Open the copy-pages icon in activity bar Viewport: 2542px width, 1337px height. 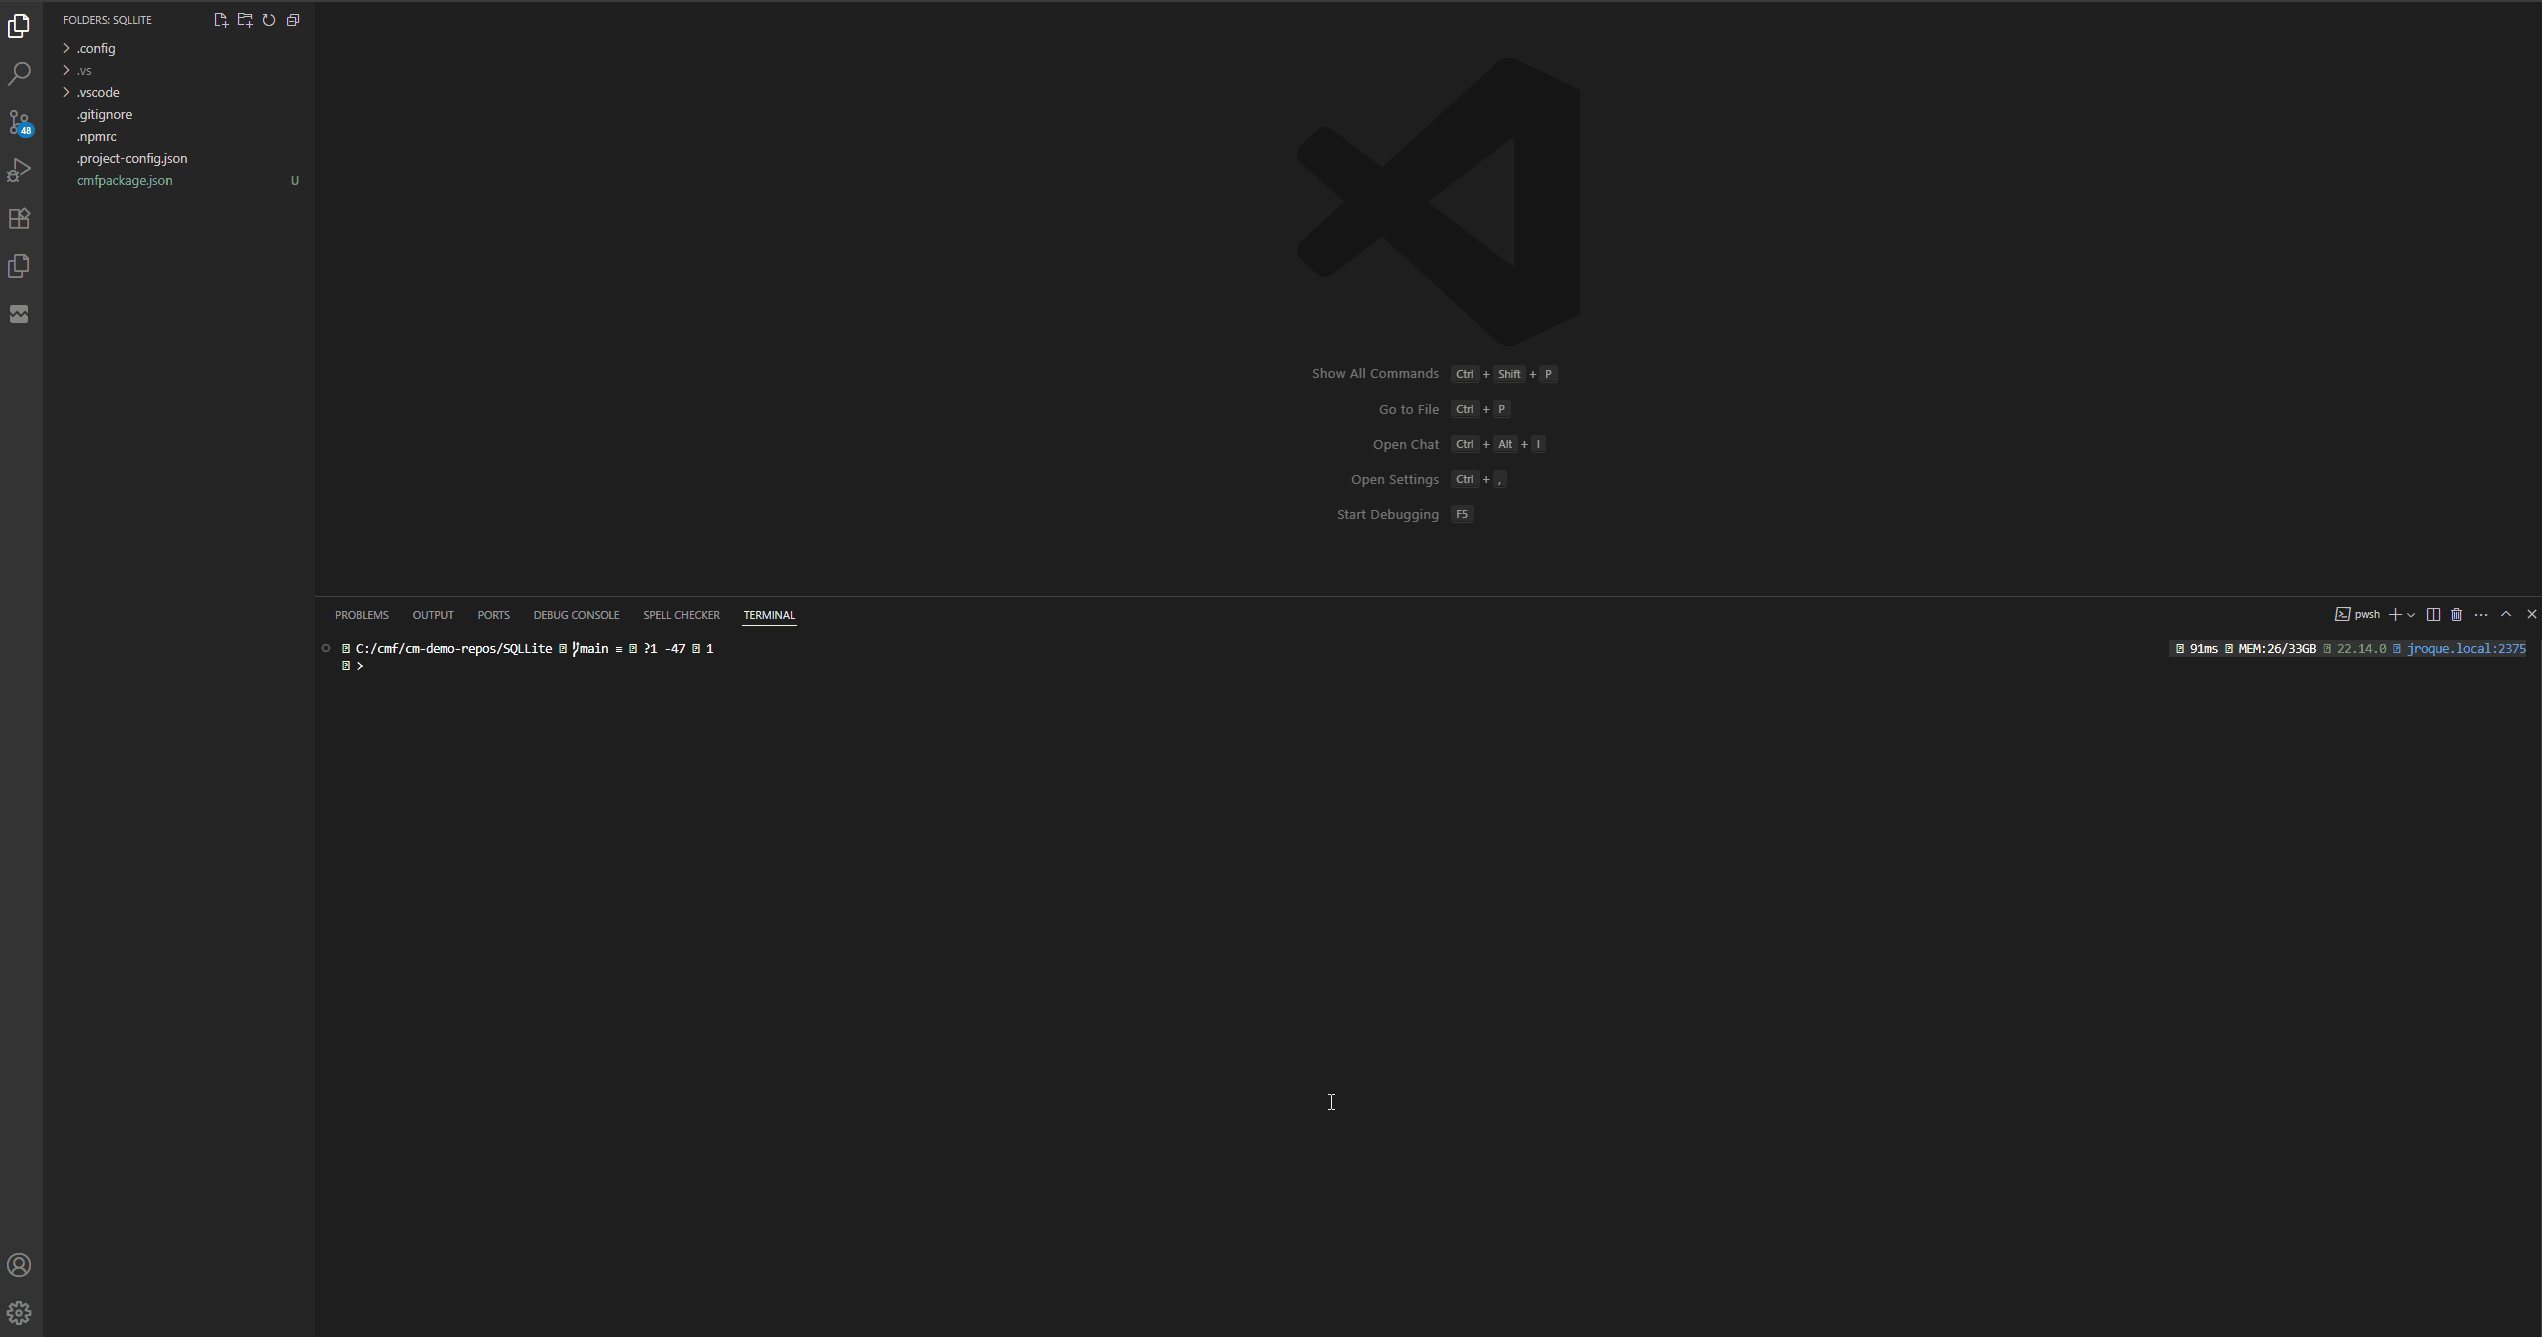(x=19, y=266)
